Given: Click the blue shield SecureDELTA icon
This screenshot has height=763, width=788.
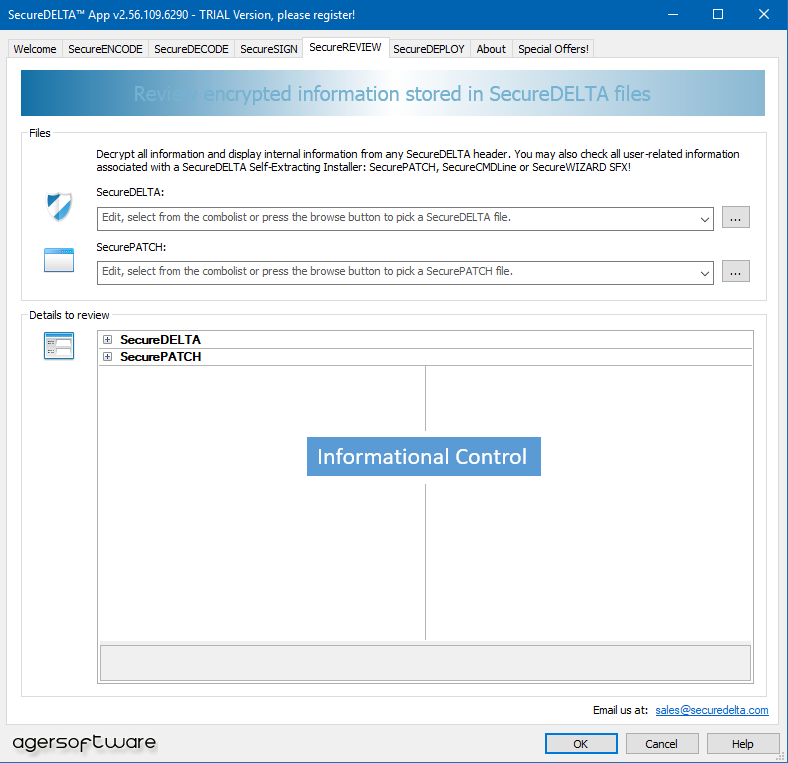Looking at the screenshot, I should click(59, 207).
